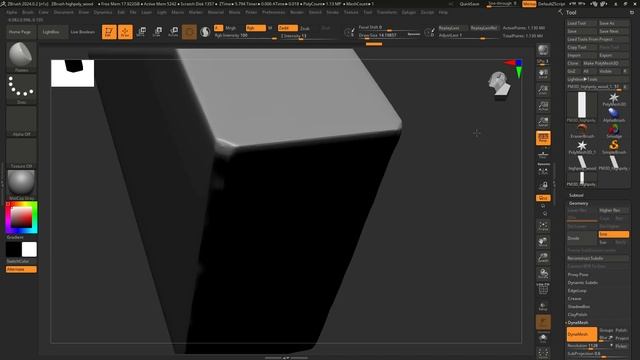Activate the Rotate transform icon
The height and width of the screenshot is (360, 640).
[x=173, y=32]
